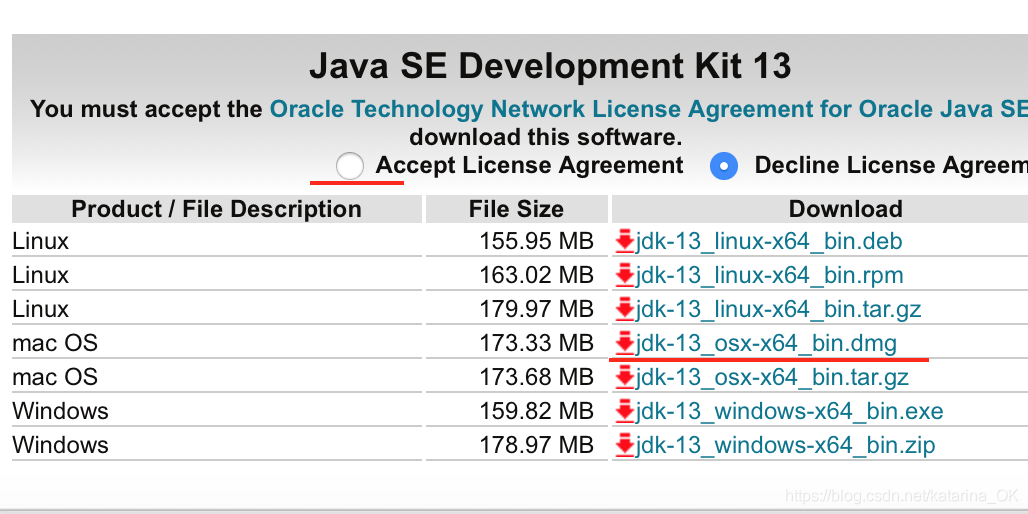Click the red download arrow beside linux rpm file
Screen dimensions: 1028x514
click(x=625, y=275)
